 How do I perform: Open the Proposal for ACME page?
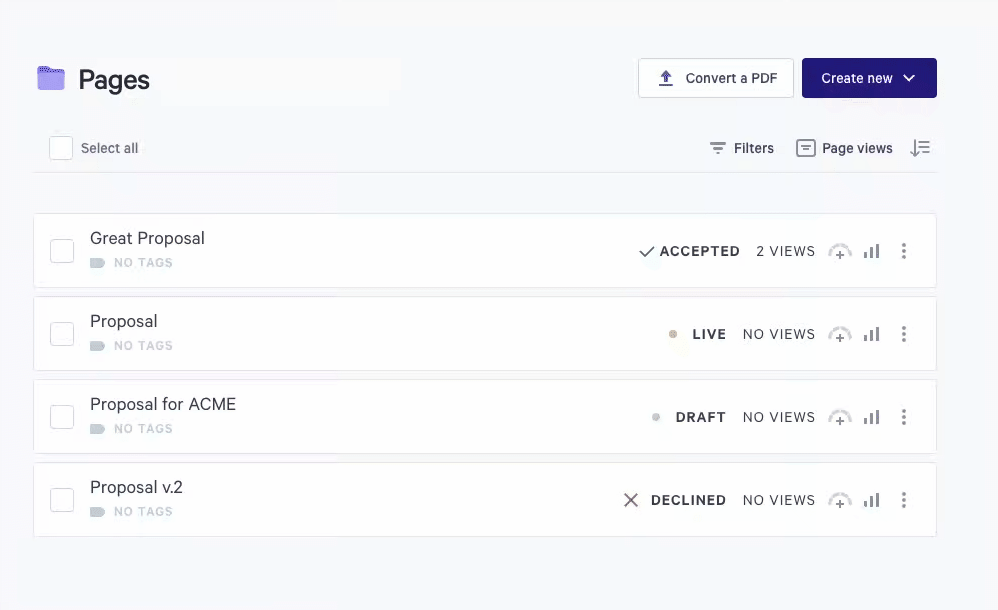[x=163, y=404]
